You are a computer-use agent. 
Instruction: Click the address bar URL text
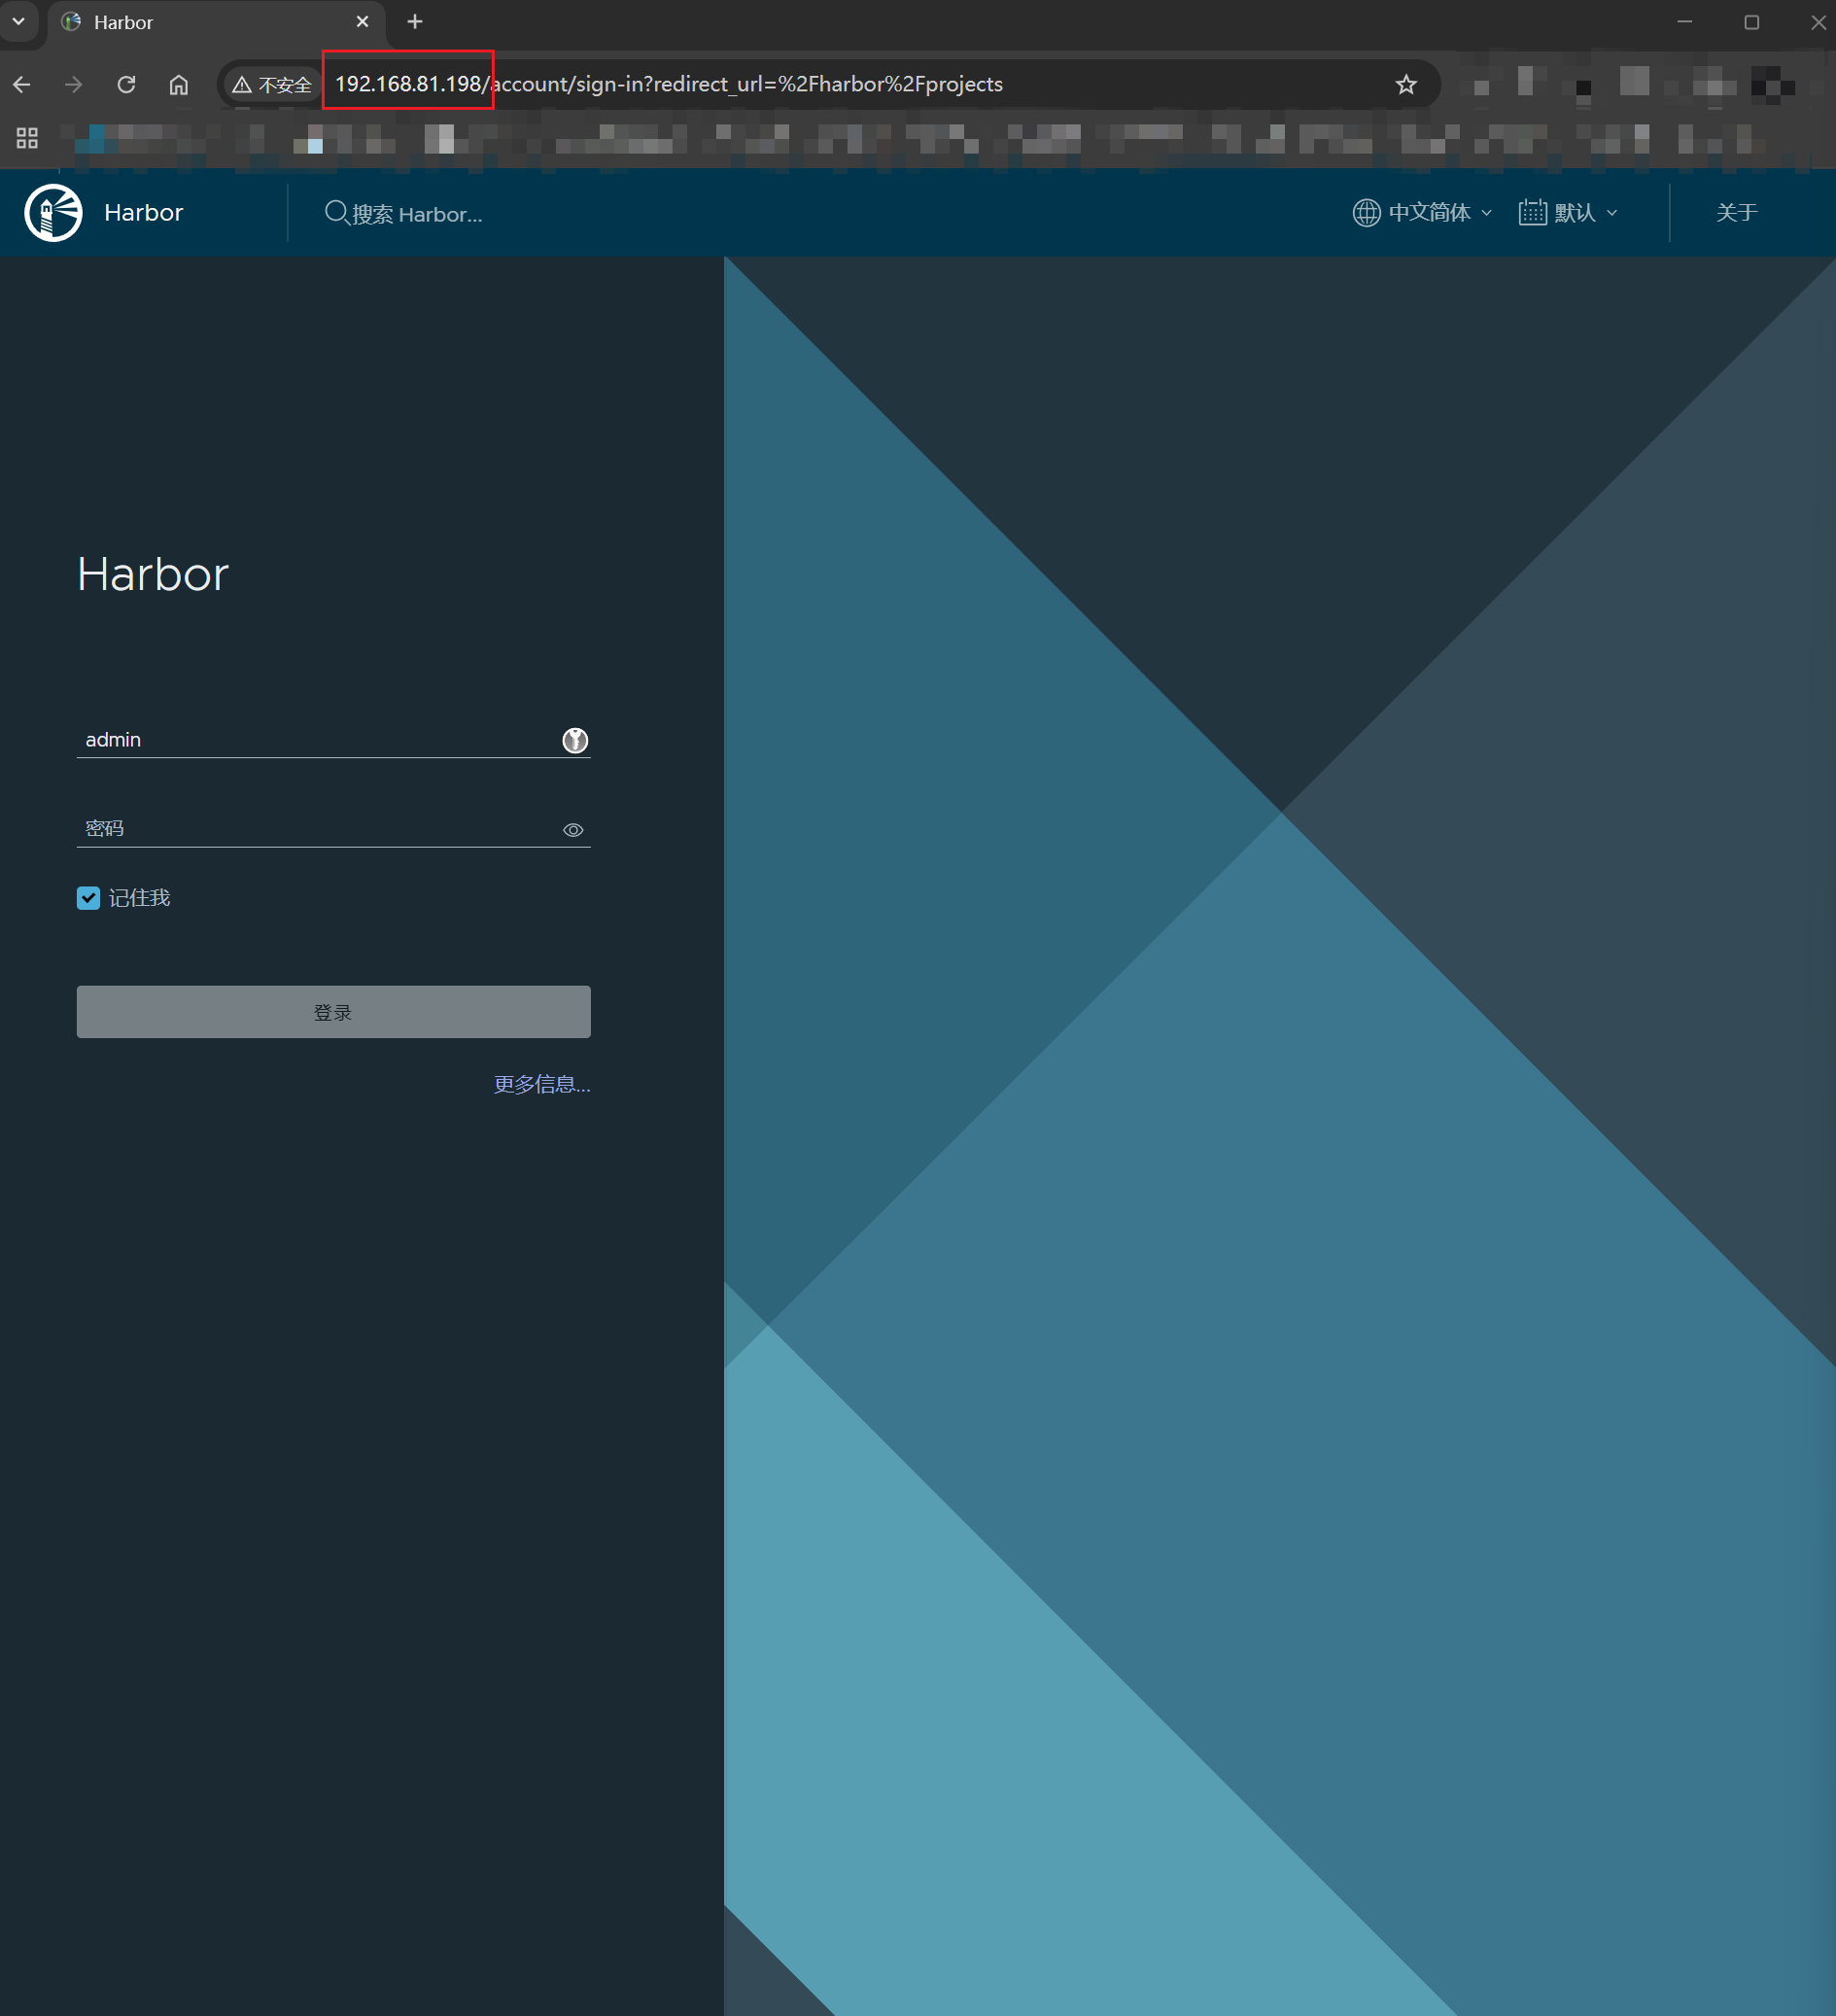668,84
